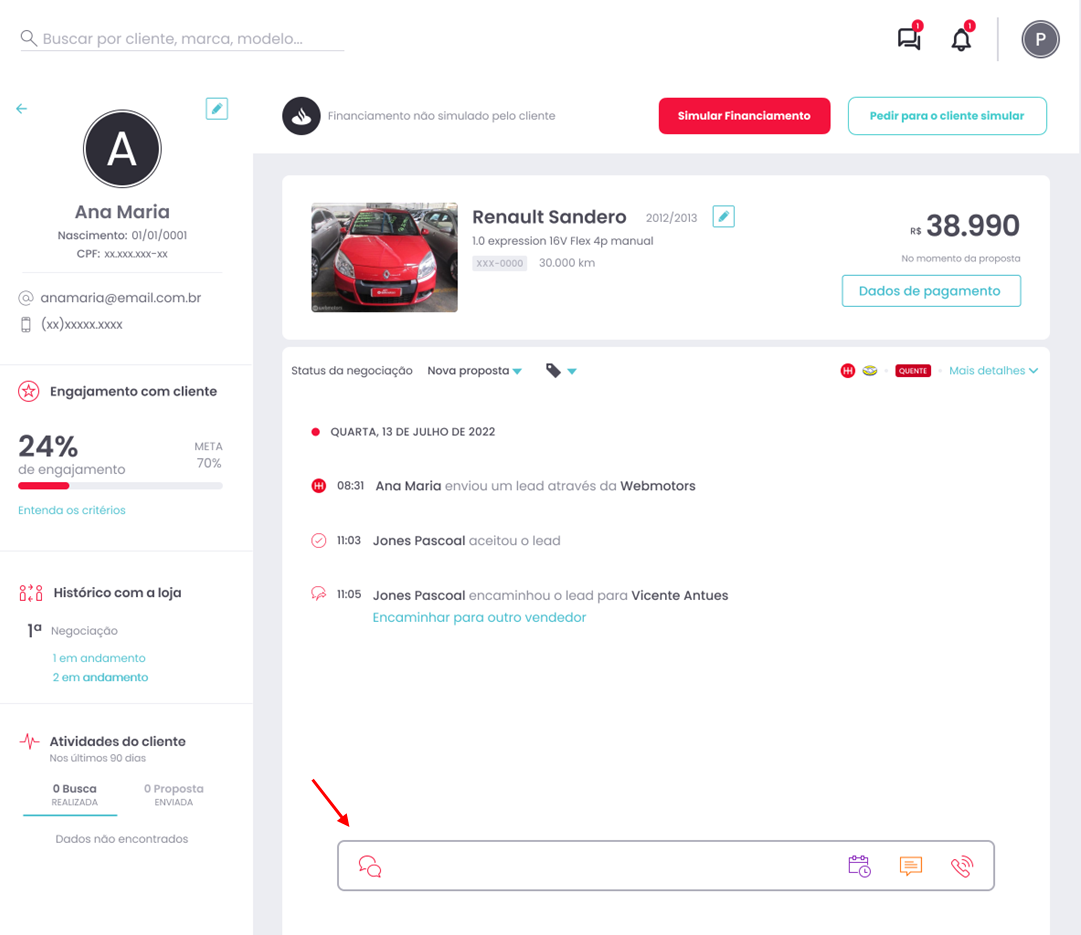Open the tag label dropdown
The height and width of the screenshot is (935, 1081).
click(560, 371)
